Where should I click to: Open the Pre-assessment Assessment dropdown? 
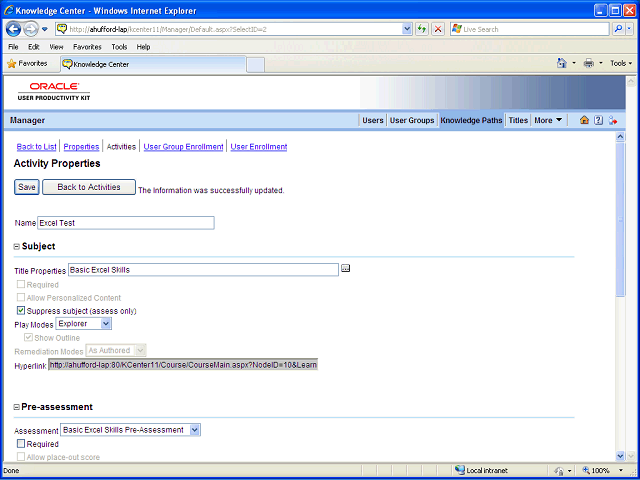point(130,430)
